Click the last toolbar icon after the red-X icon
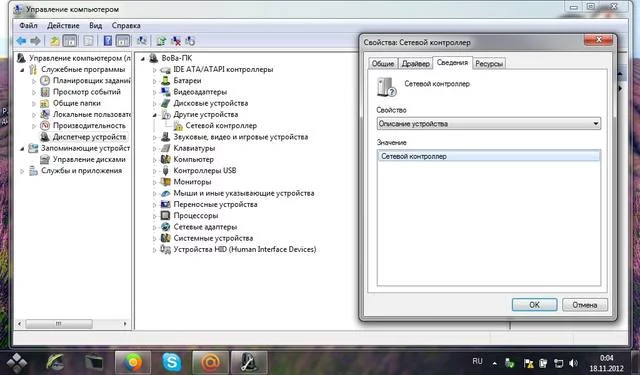Viewport: 640px width, 375px height. (x=190, y=41)
